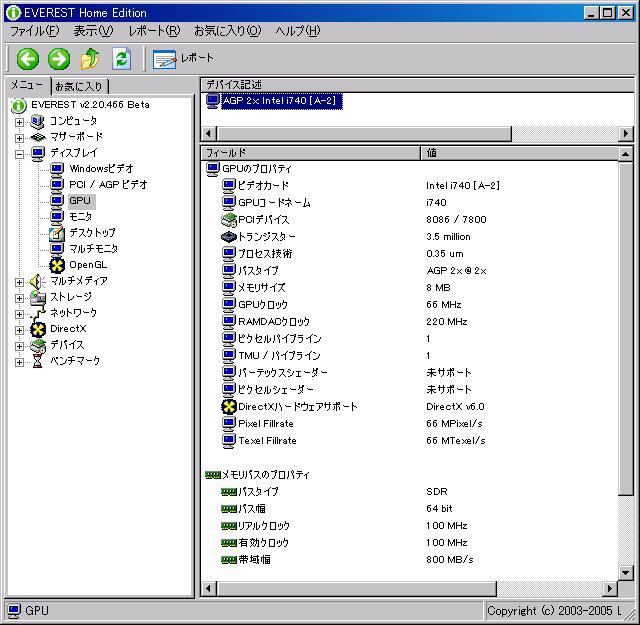Image resolution: width=640 pixels, height=625 pixels.
Task: Click the デバイス devices icon in tree
Action: pyautogui.click(x=38, y=345)
